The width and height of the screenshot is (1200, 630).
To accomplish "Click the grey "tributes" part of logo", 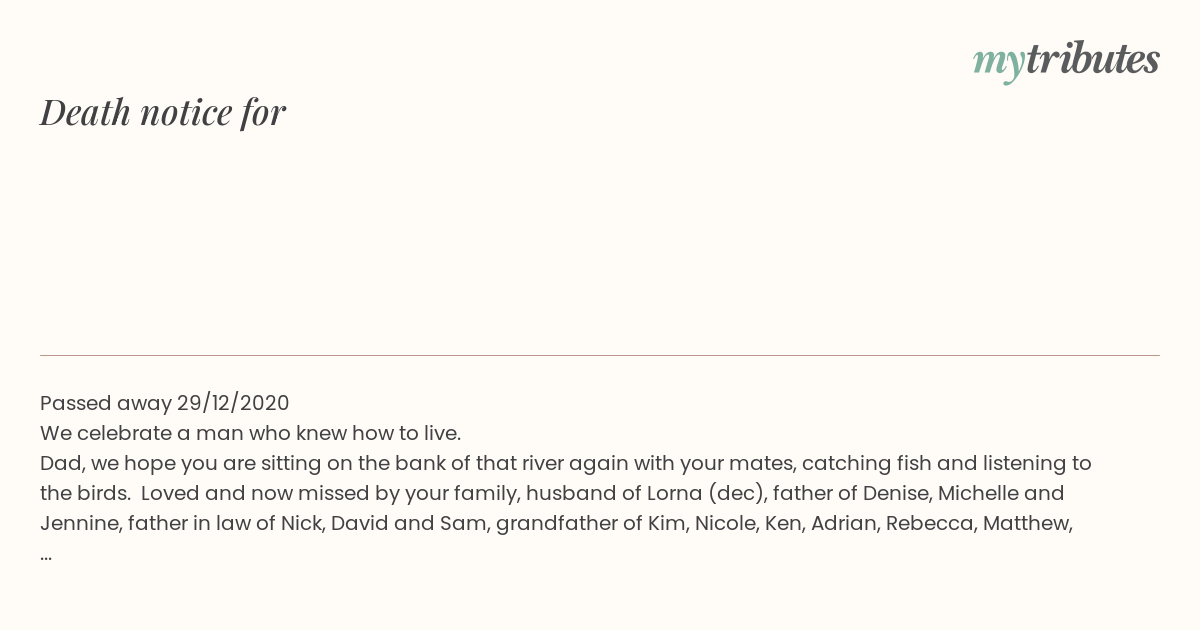I will coord(1092,59).
